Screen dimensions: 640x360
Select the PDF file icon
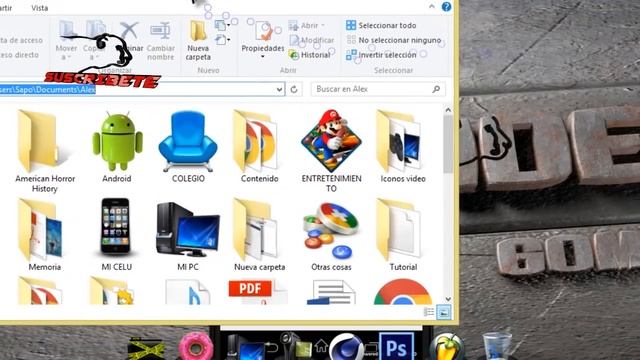[x=258, y=292]
